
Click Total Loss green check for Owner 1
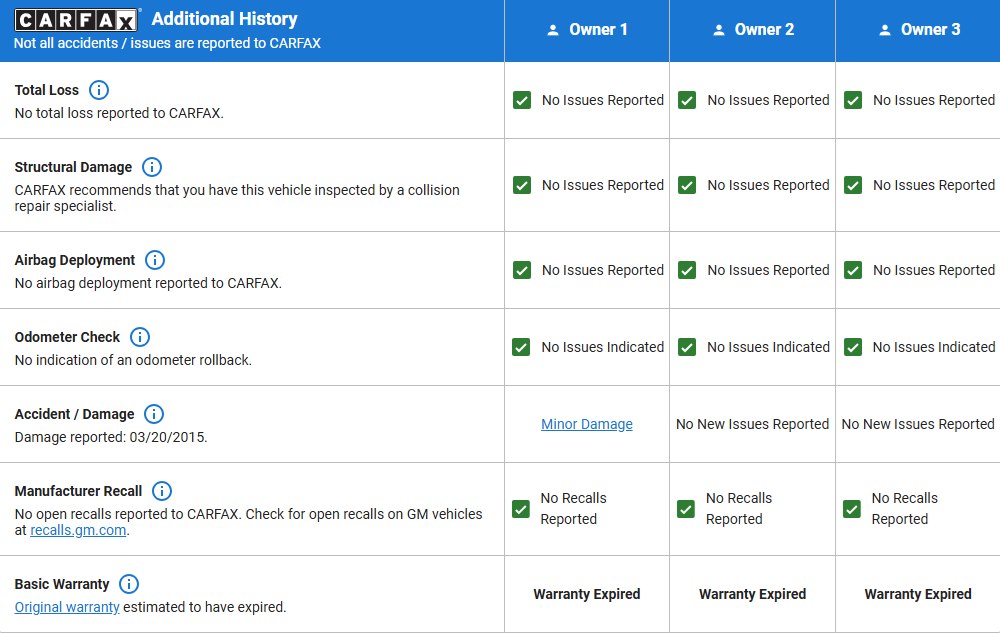pyautogui.click(x=522, y=100)
